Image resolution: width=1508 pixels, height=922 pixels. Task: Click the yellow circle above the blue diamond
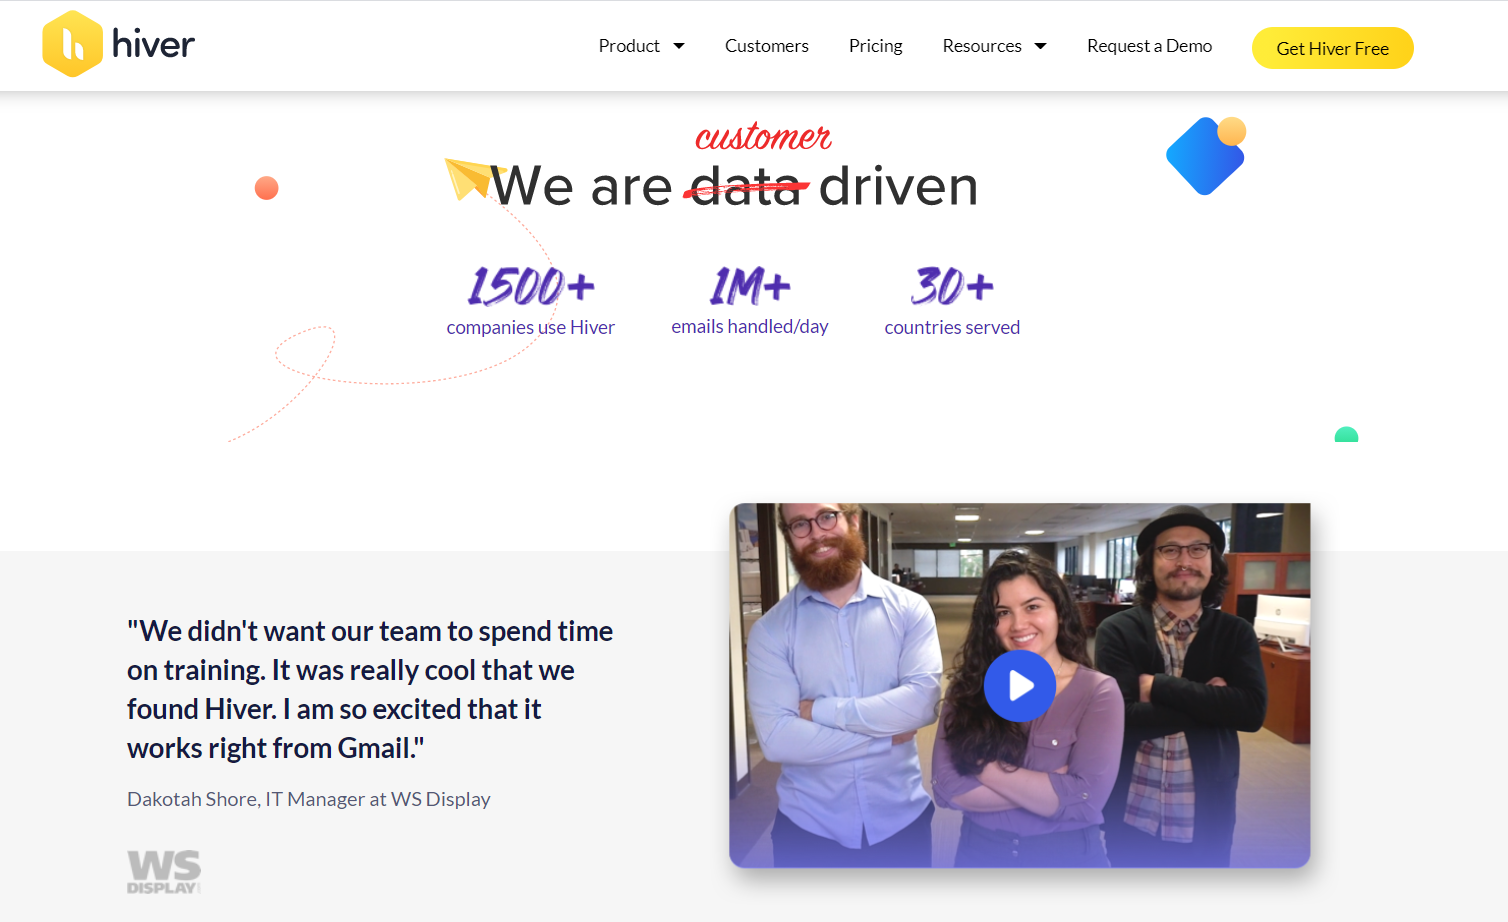1232,129
